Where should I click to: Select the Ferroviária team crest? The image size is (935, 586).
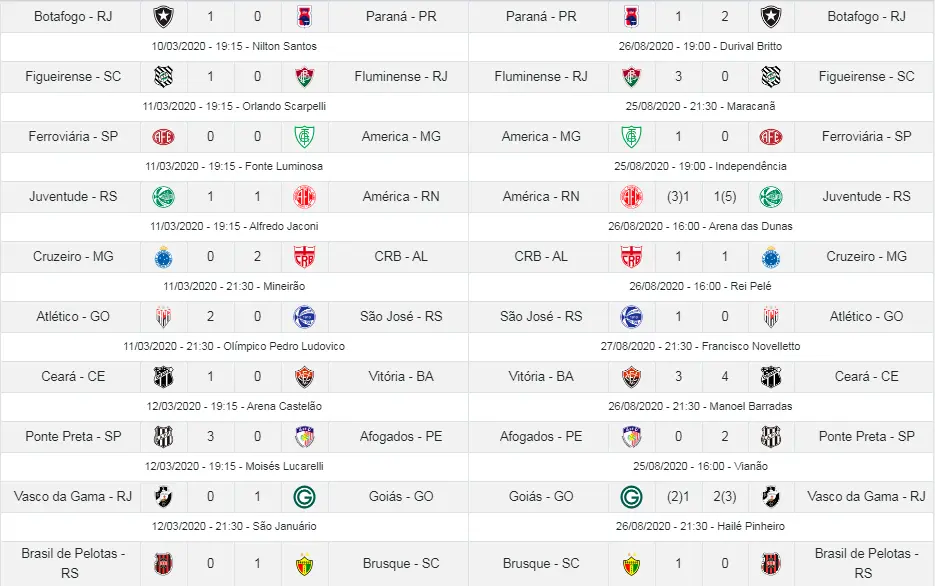[163, 137]
